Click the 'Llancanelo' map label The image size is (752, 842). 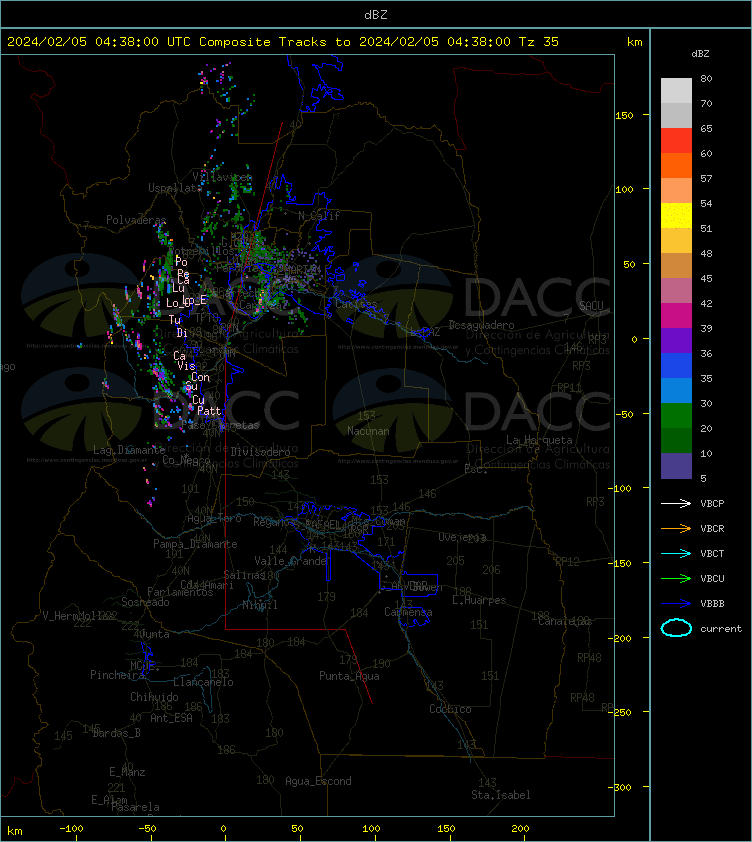coord(203,682)
